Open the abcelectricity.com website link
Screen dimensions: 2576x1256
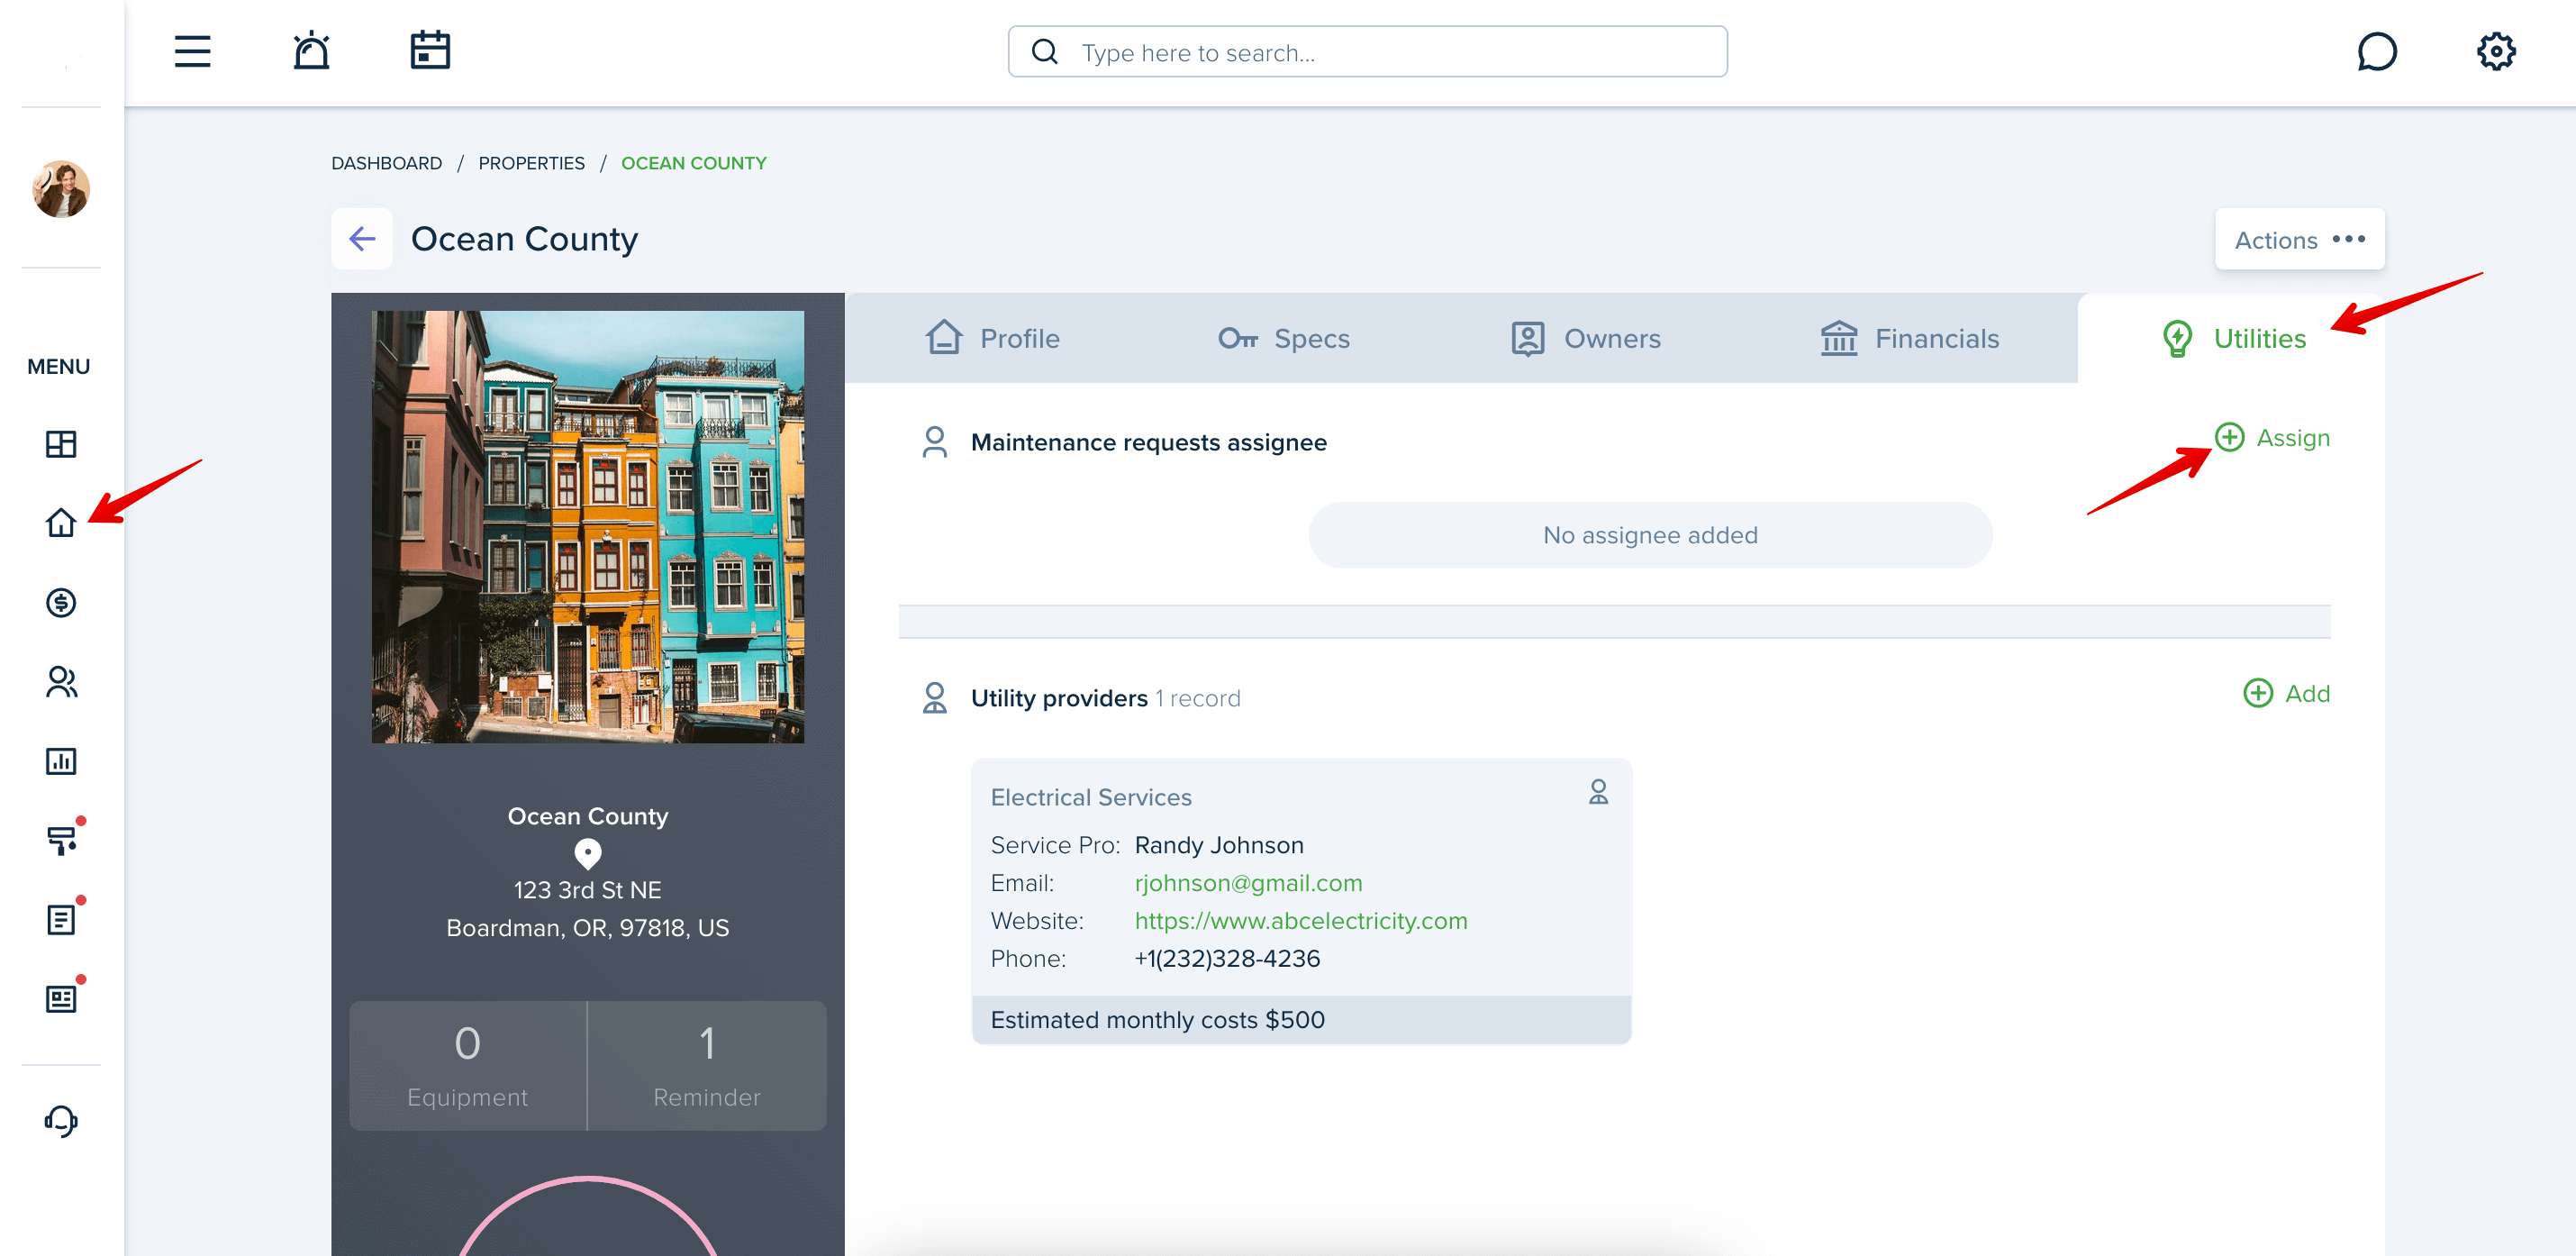pyautogui.click(x=1300, y=922)
